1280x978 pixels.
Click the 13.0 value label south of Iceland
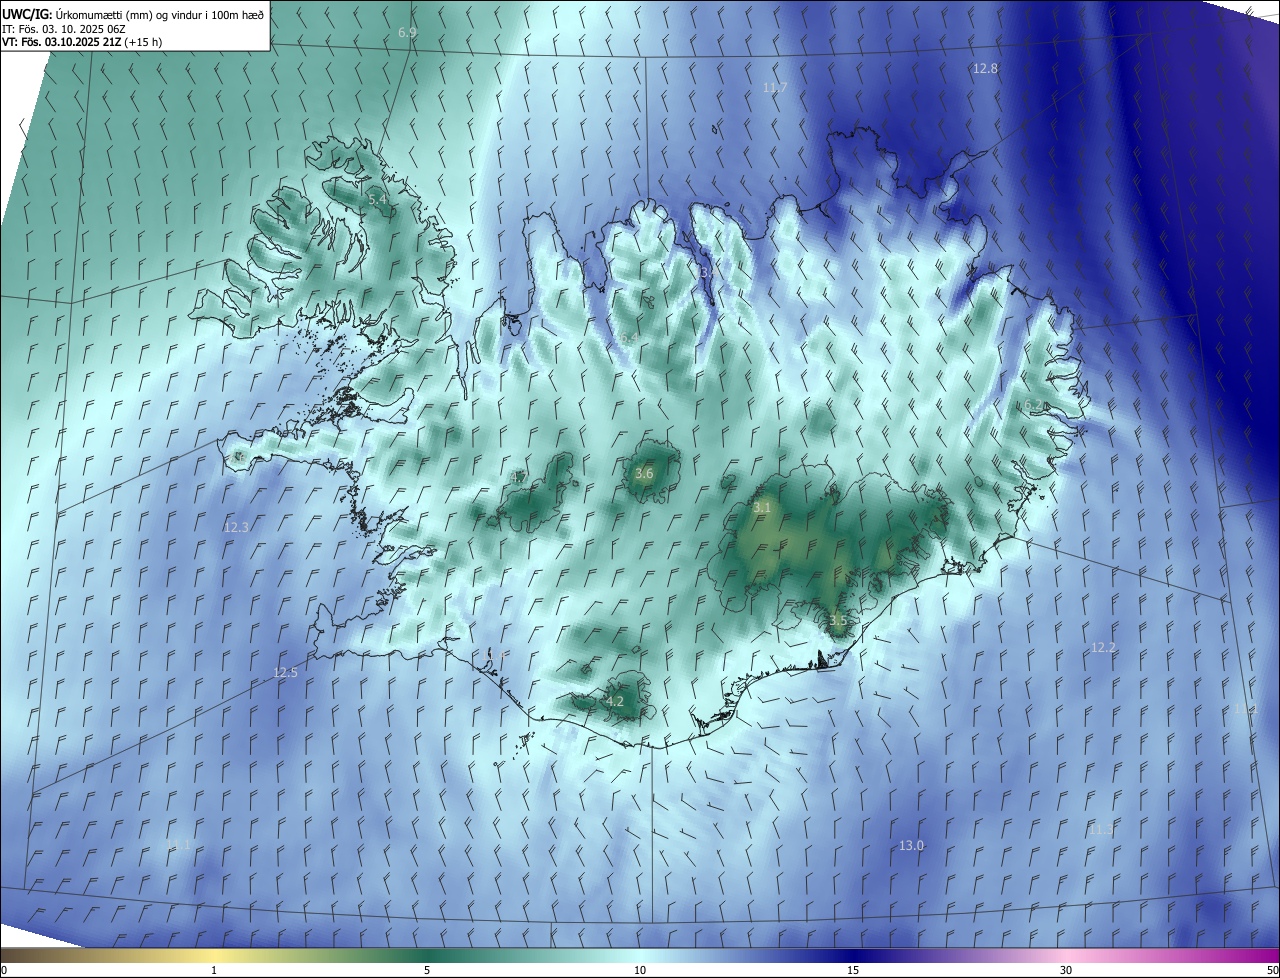911,846
